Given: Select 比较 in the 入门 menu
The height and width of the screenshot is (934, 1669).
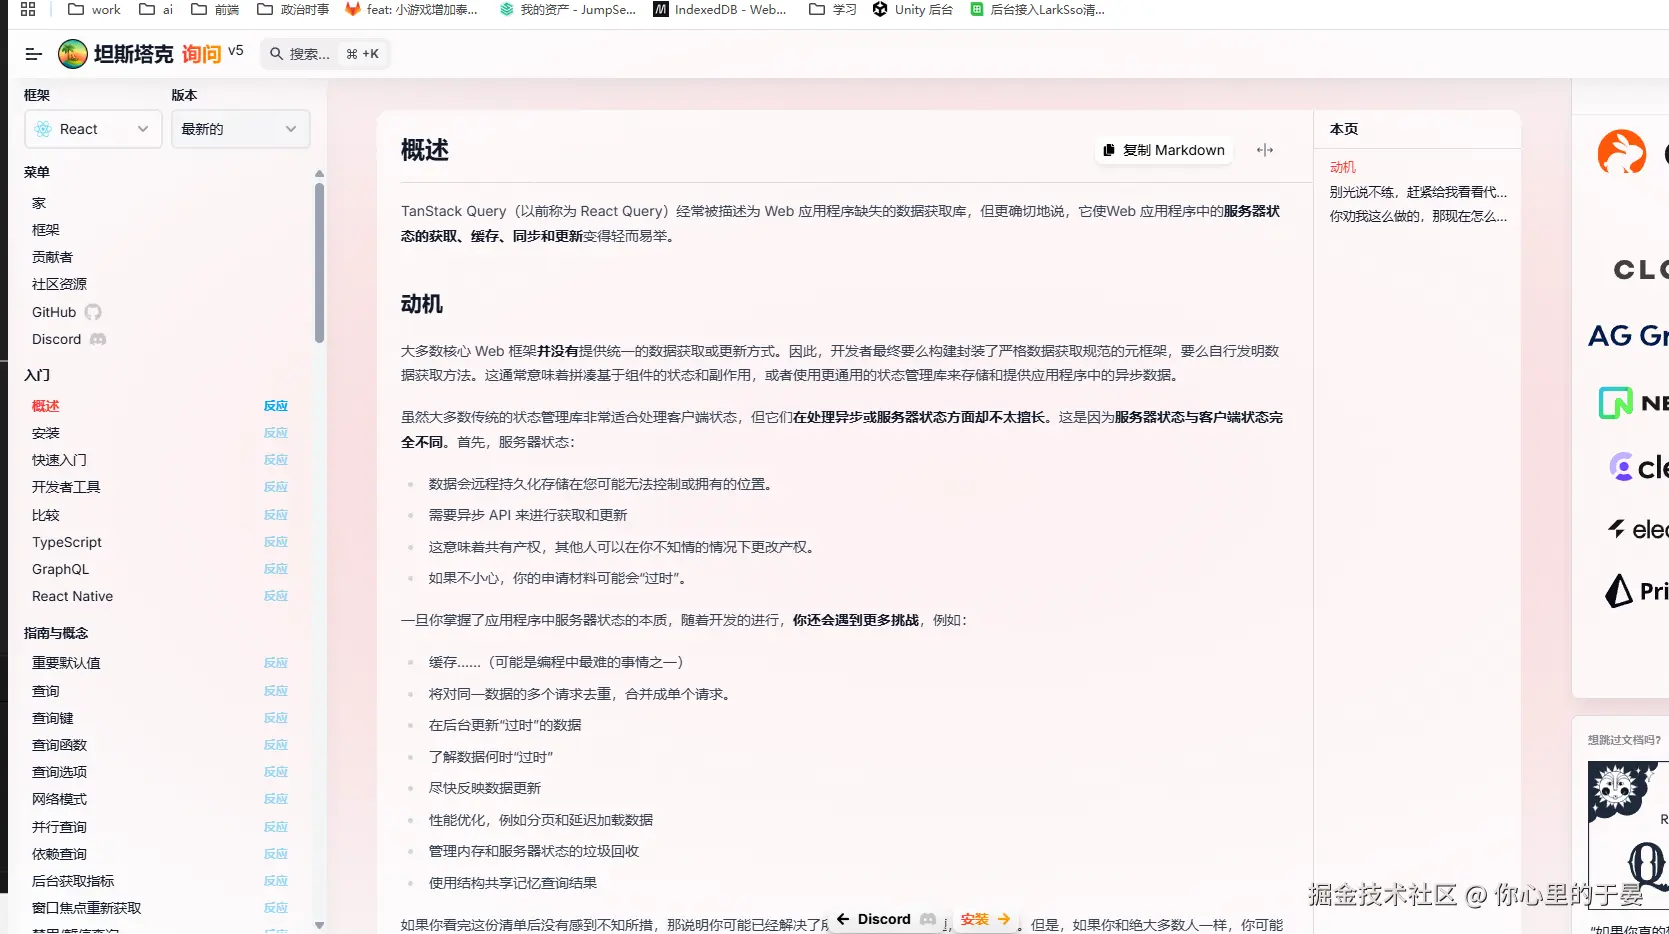Looking at the screenshot, I should click(45, 514).
